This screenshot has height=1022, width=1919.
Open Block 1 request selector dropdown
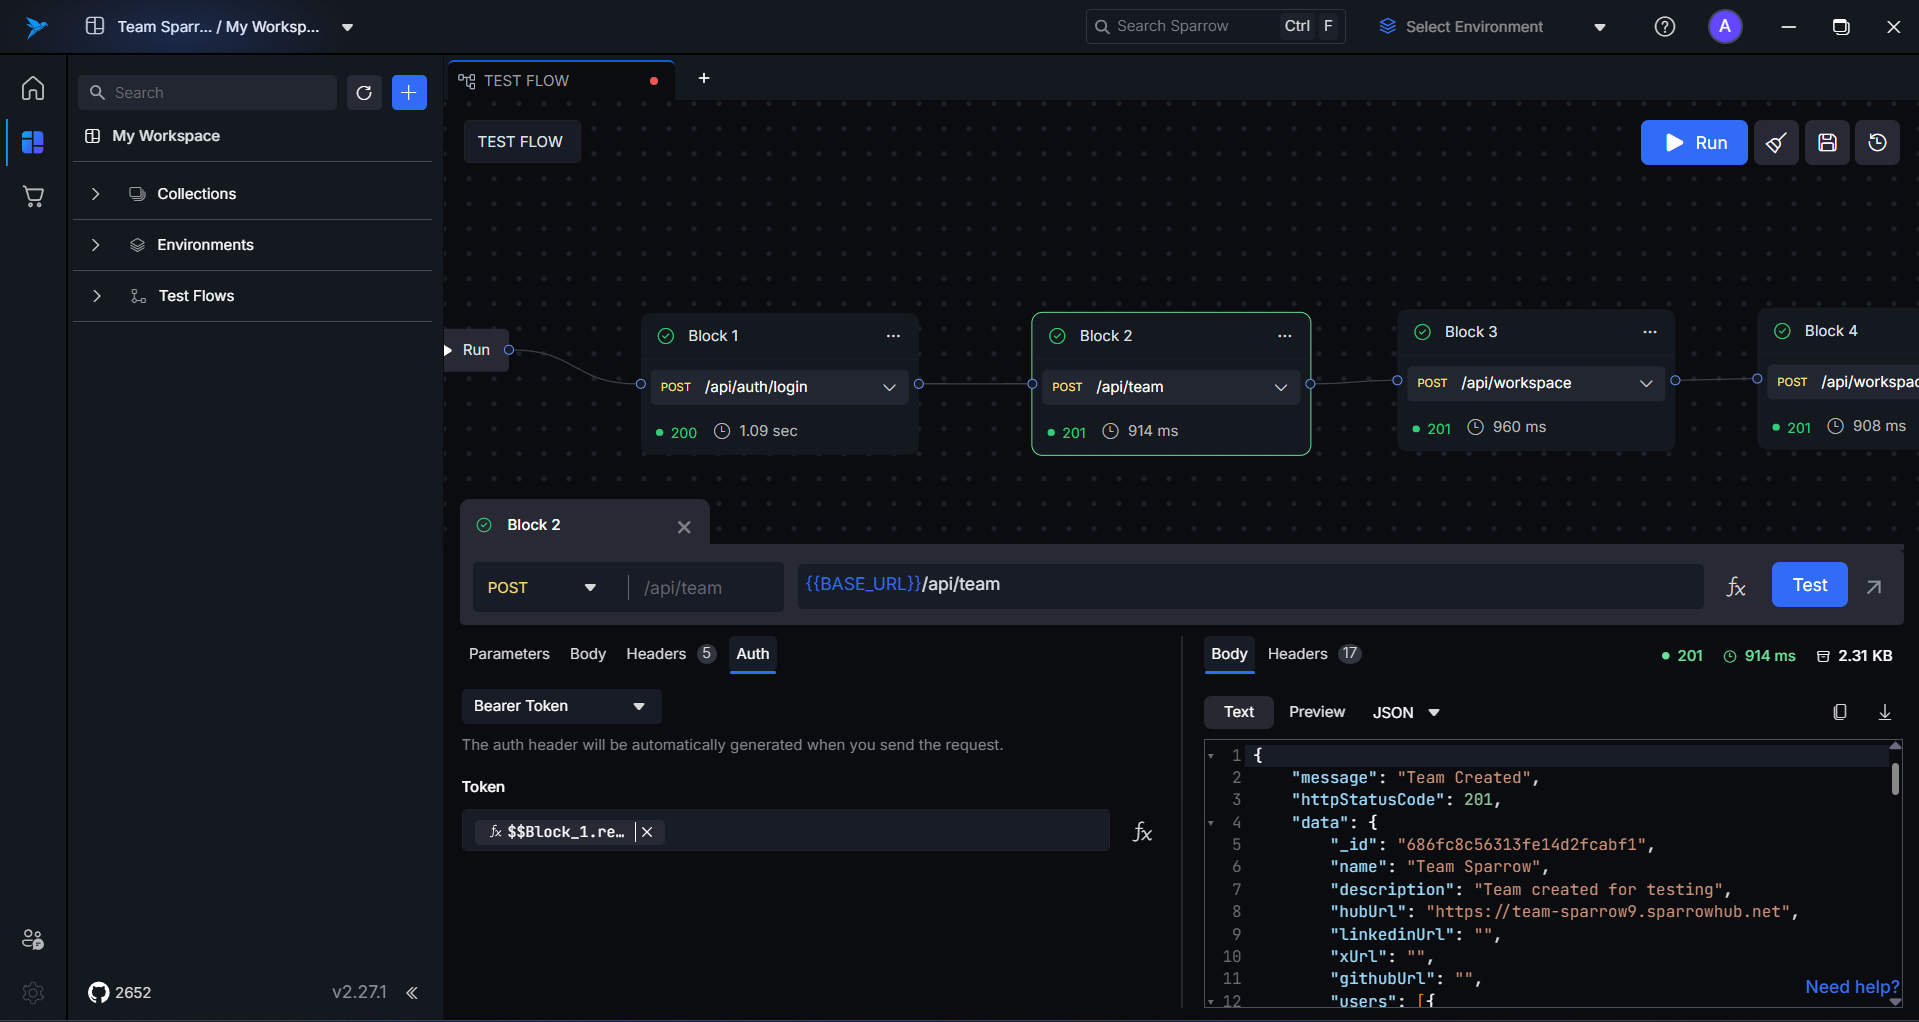889,388
